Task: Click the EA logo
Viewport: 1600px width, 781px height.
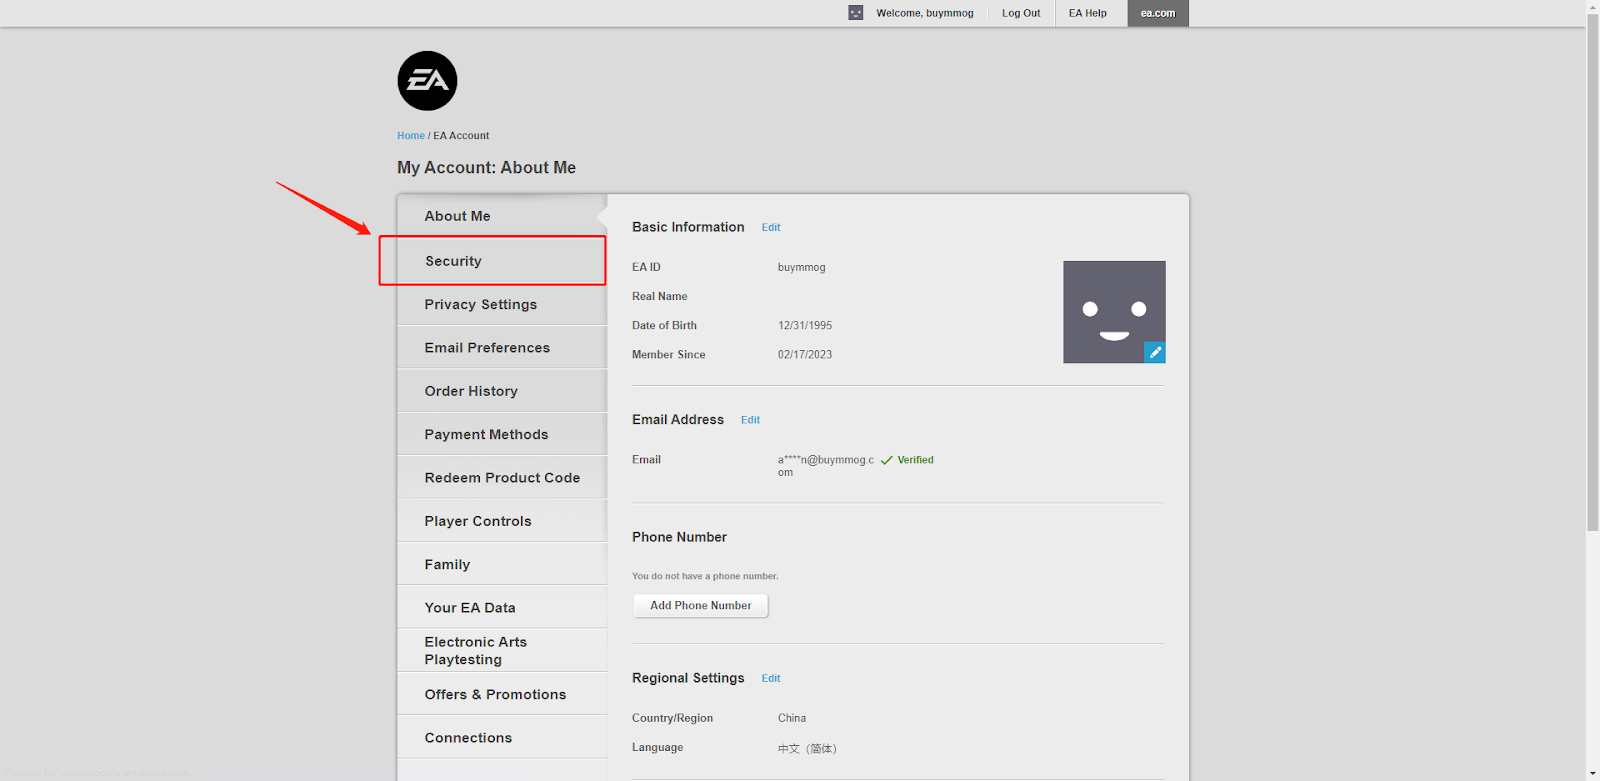Action: pyautogui.click(x=427, y=81)
